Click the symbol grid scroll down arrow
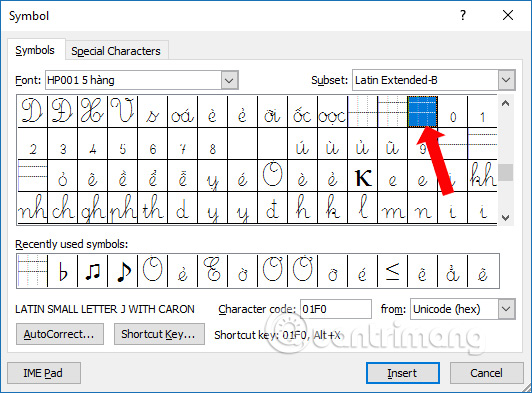Image resolution: width=532 pixels, height=393 pixels. click(x=506, y=218)
